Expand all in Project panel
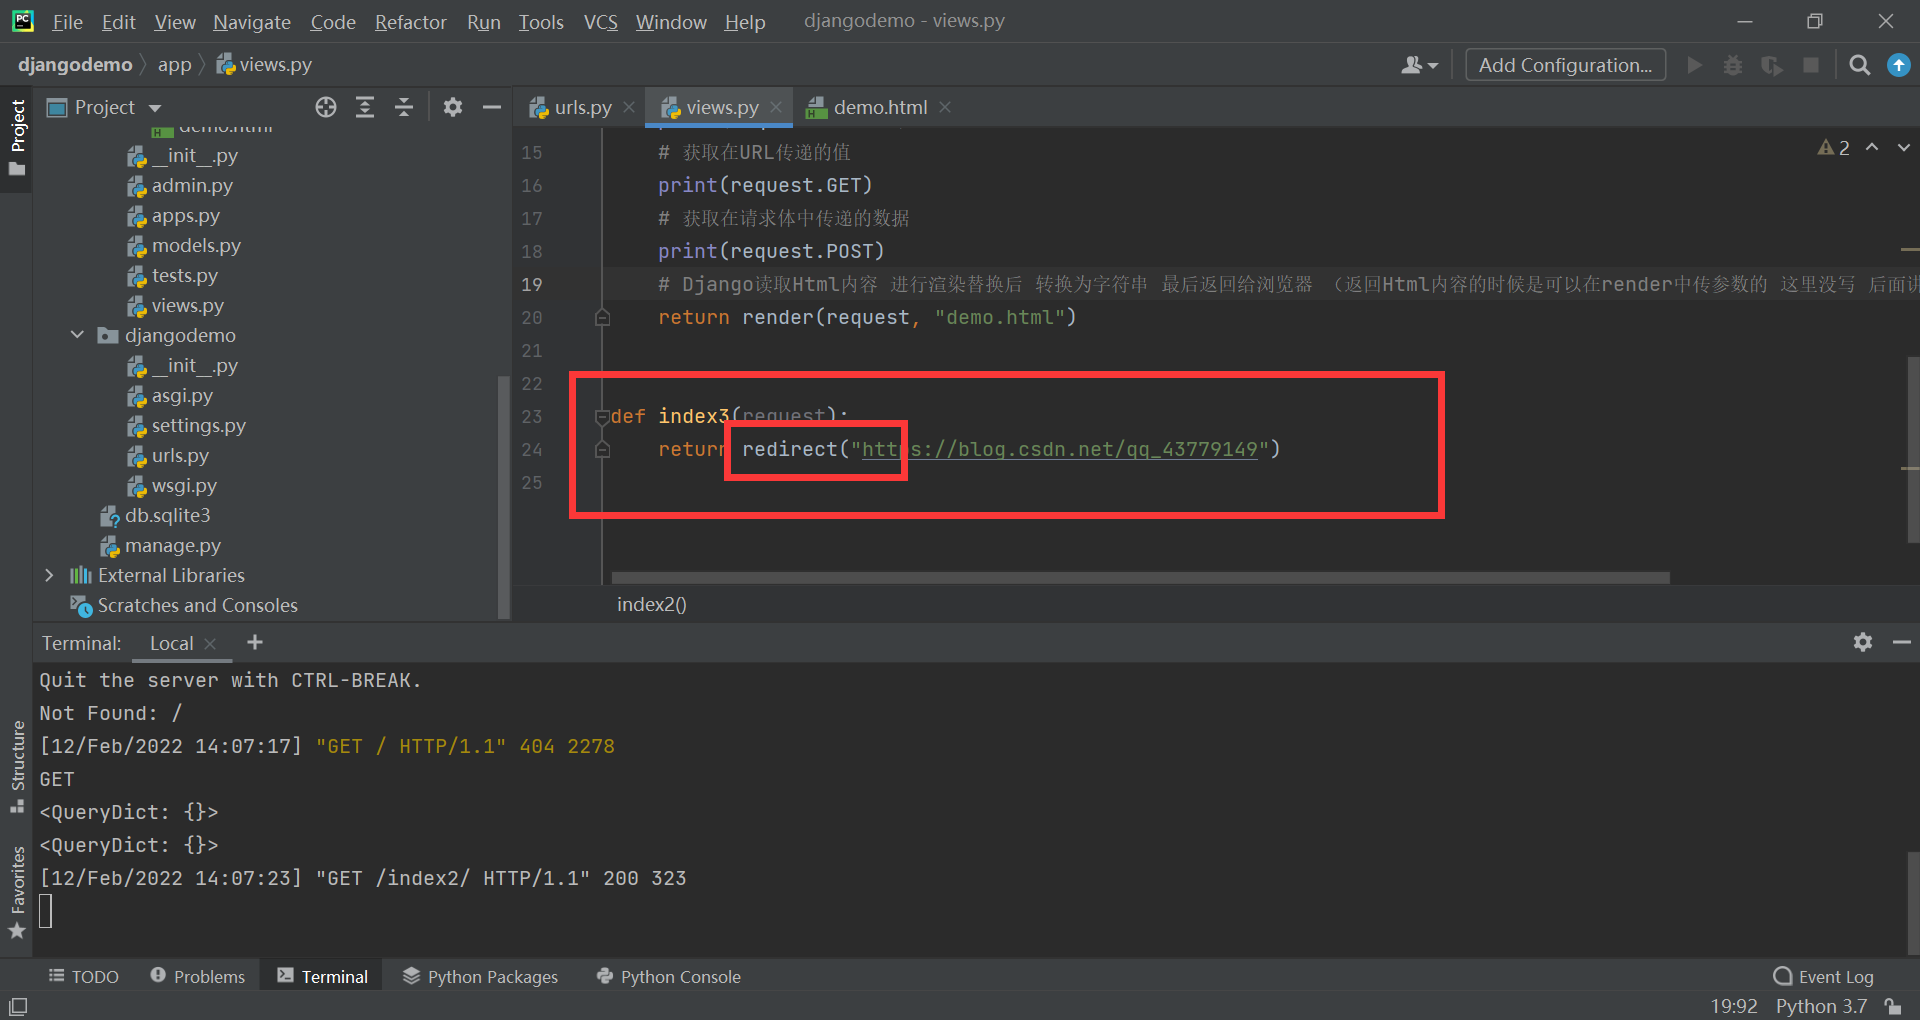This screenshot has height=1020, width=1920. tap(365, 107)
